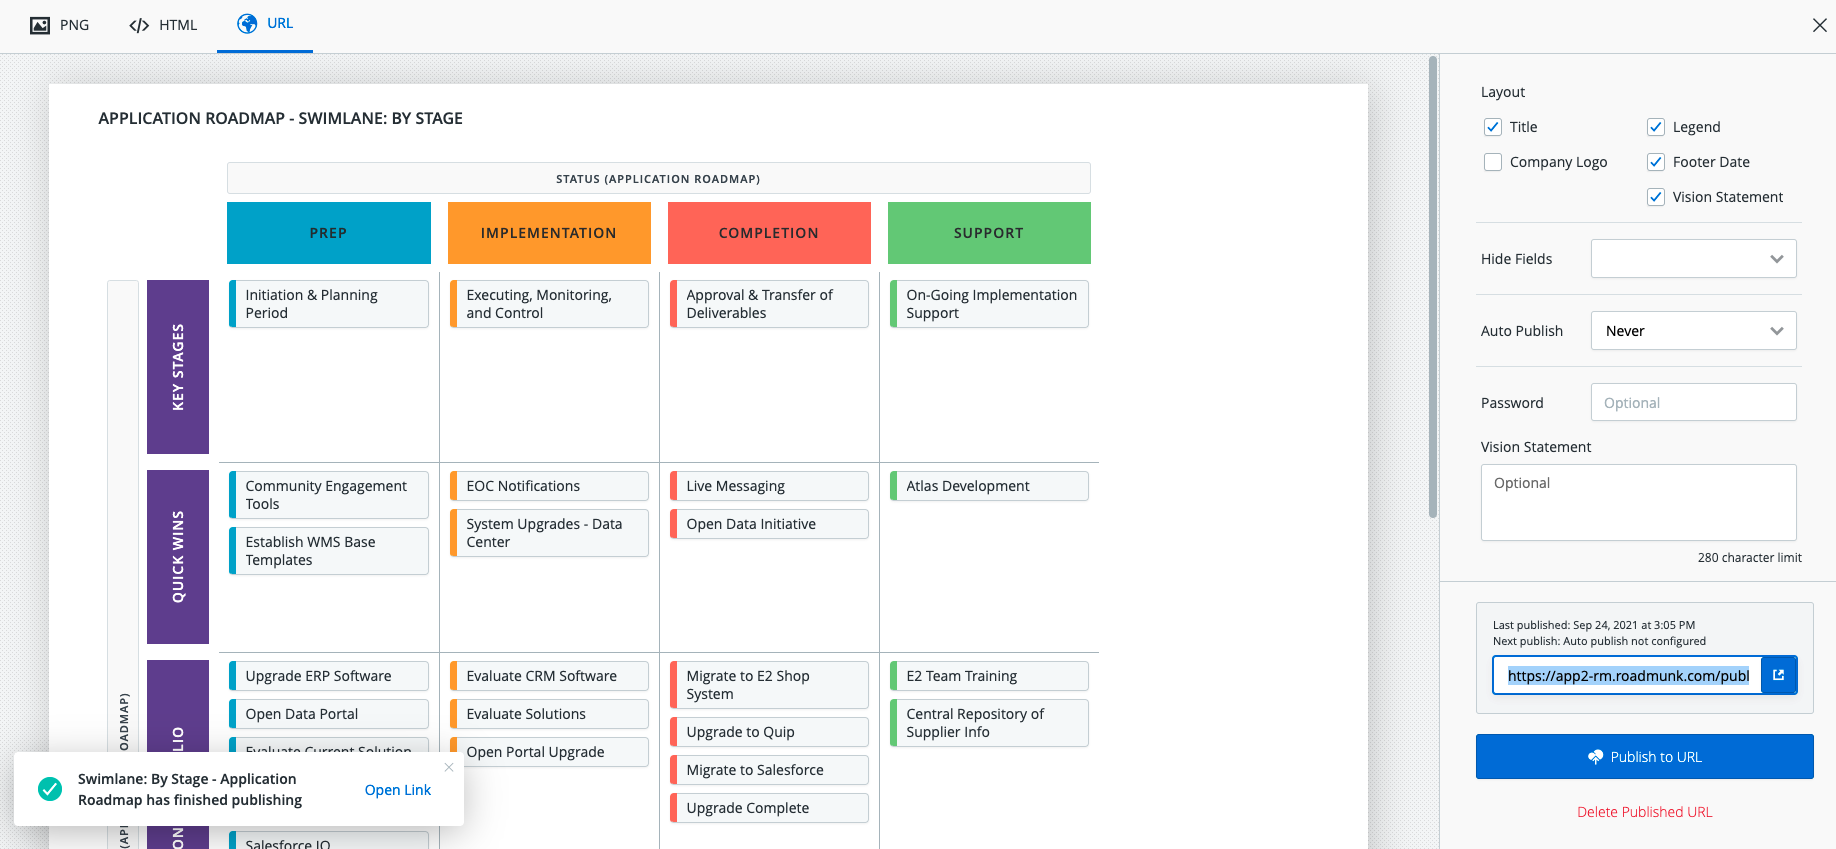This screenshot has height=849, width=1836.
Task: Click the preview vertical scrollbar
Action: (1433, 288)
